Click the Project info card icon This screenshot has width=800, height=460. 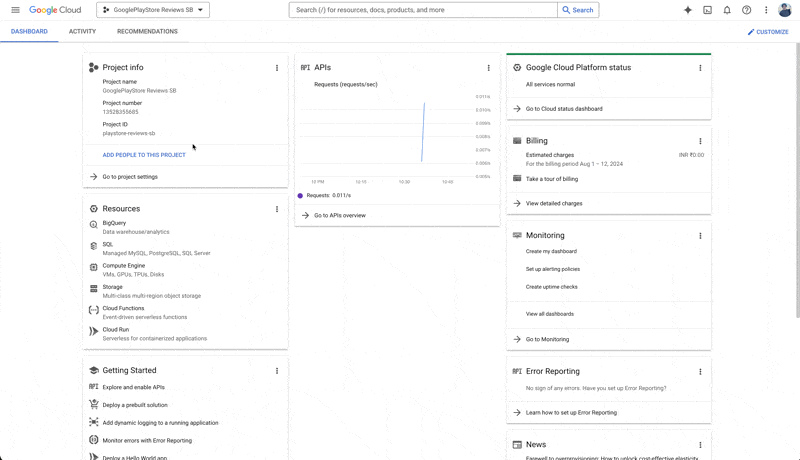pos(93,67)
